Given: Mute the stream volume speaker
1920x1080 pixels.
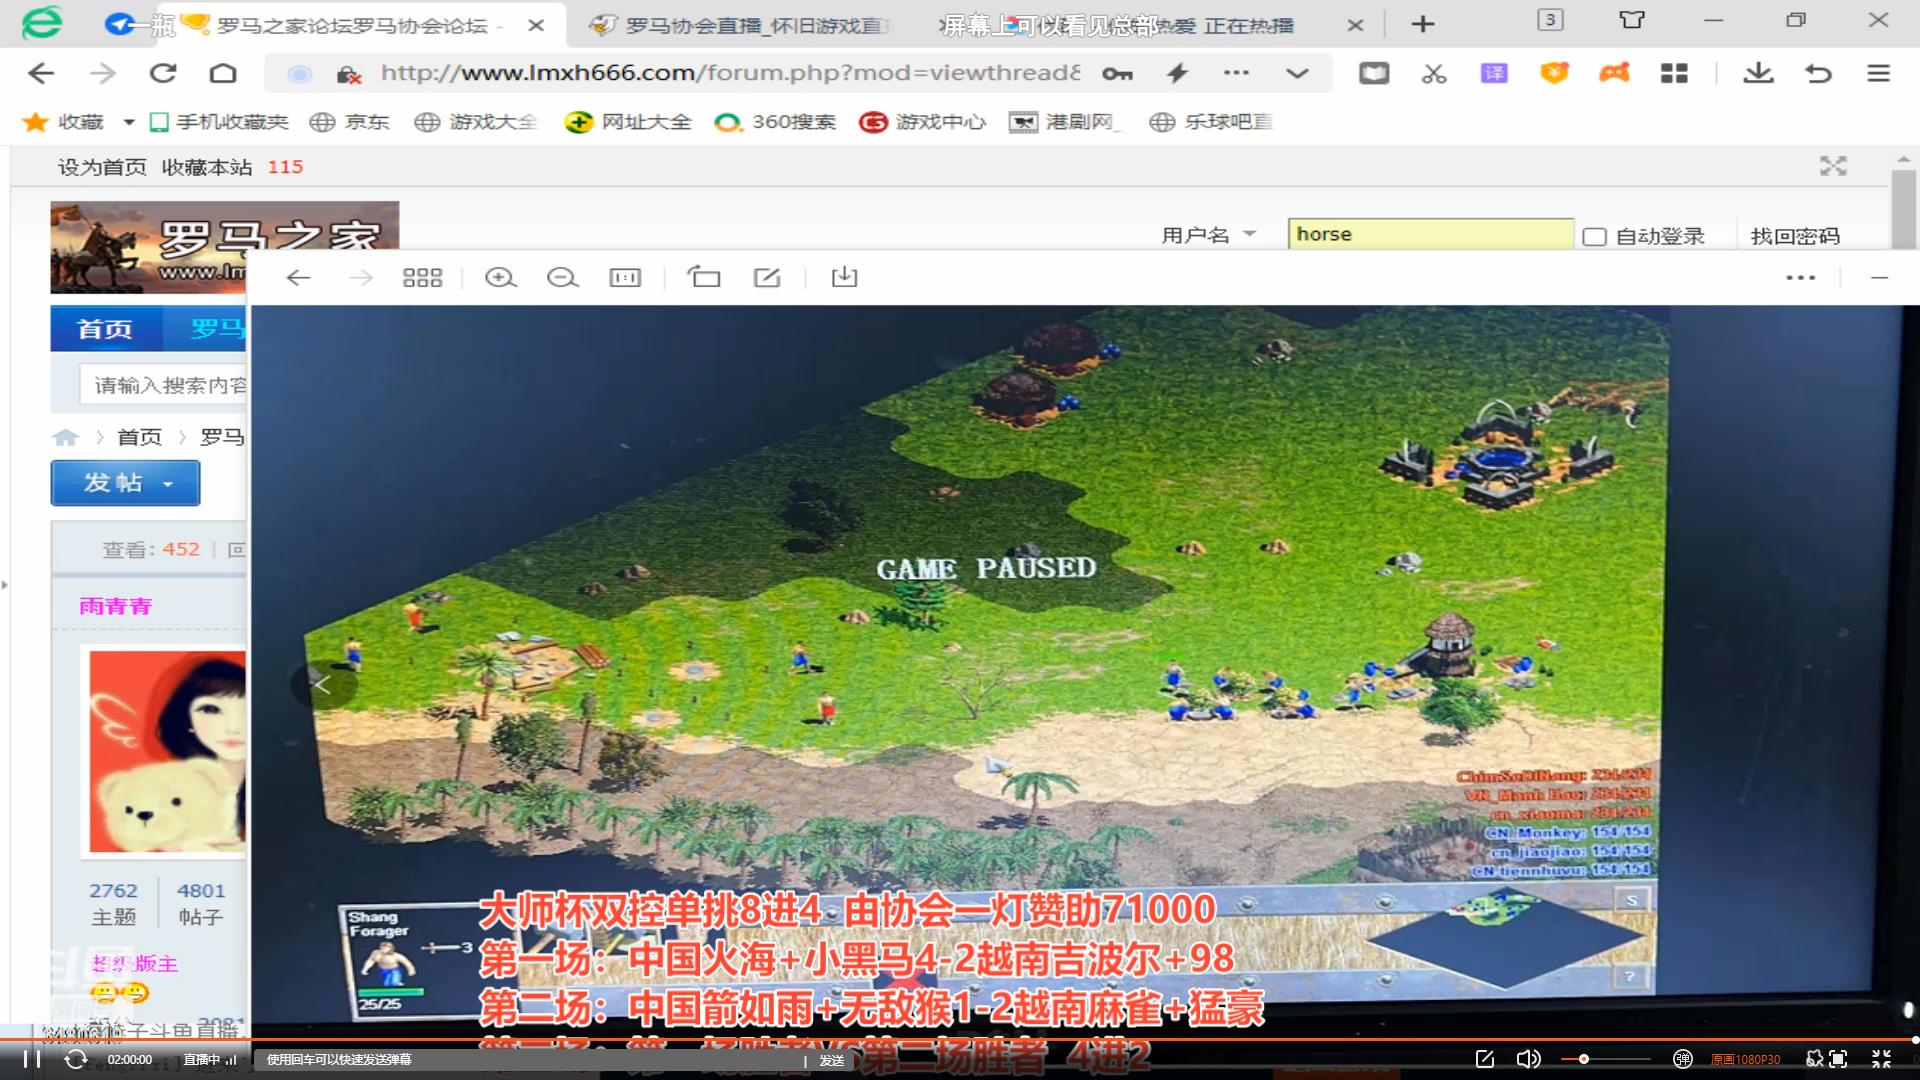Looking at the screenshot, I should tap(1527, 1059).
